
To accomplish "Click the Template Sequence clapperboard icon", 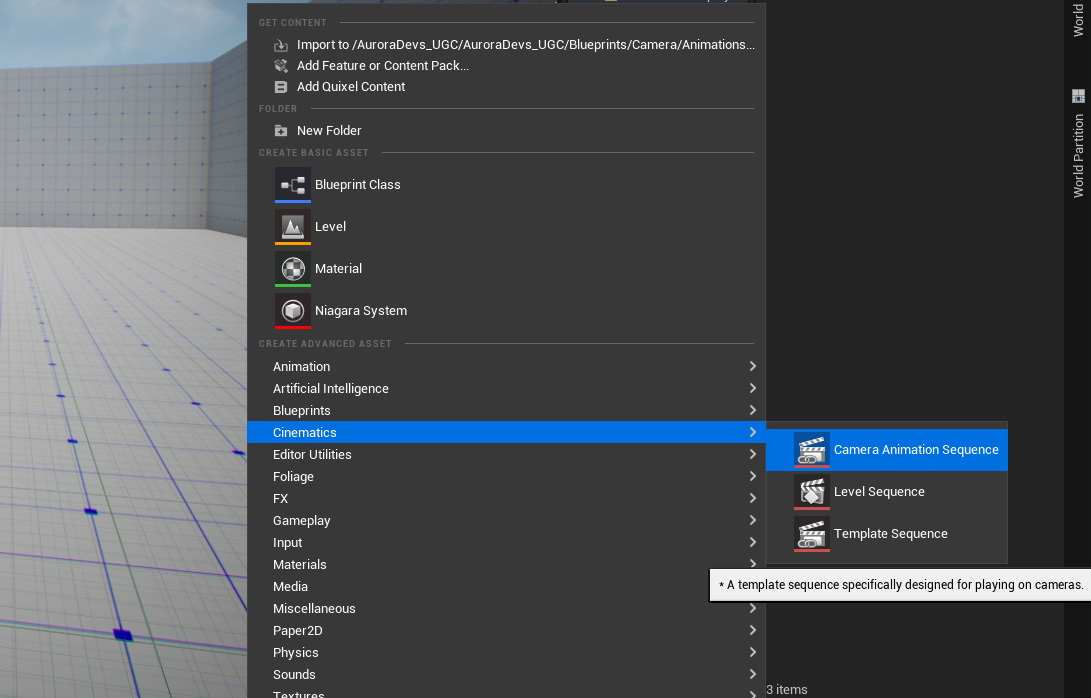I will coord(812,534).
